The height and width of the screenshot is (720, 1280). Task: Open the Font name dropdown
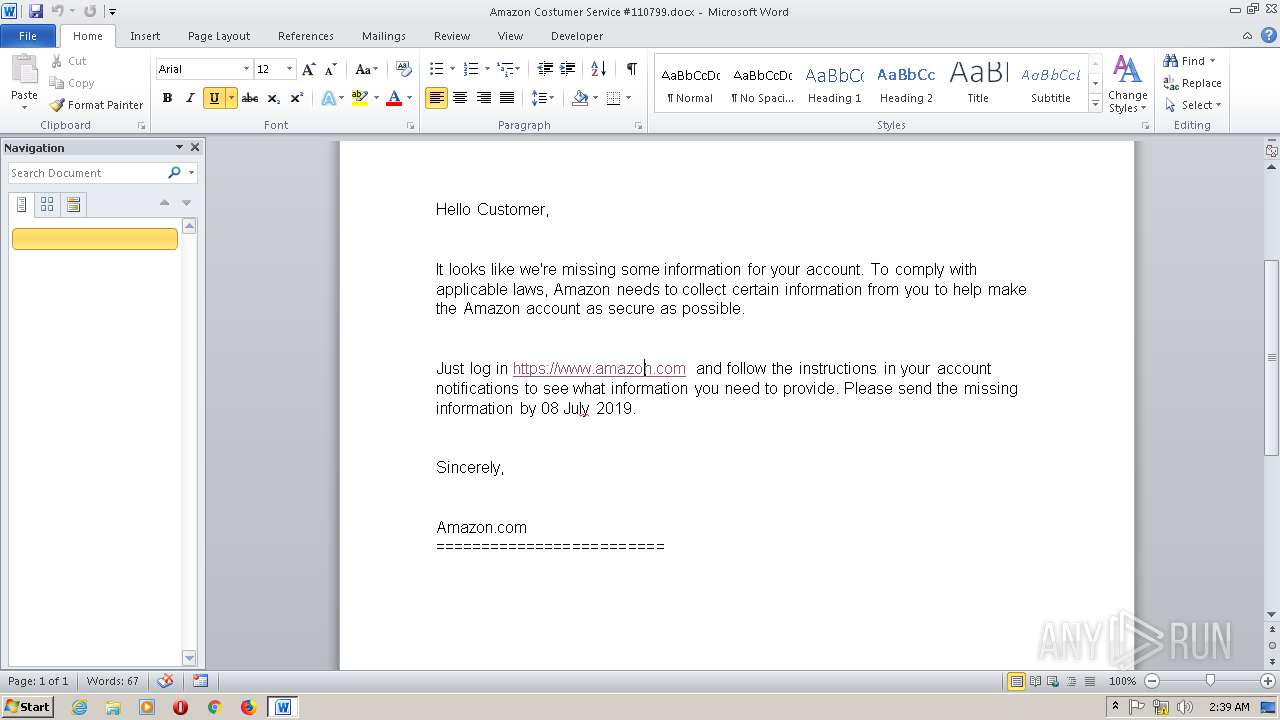(x=246, y=69)
